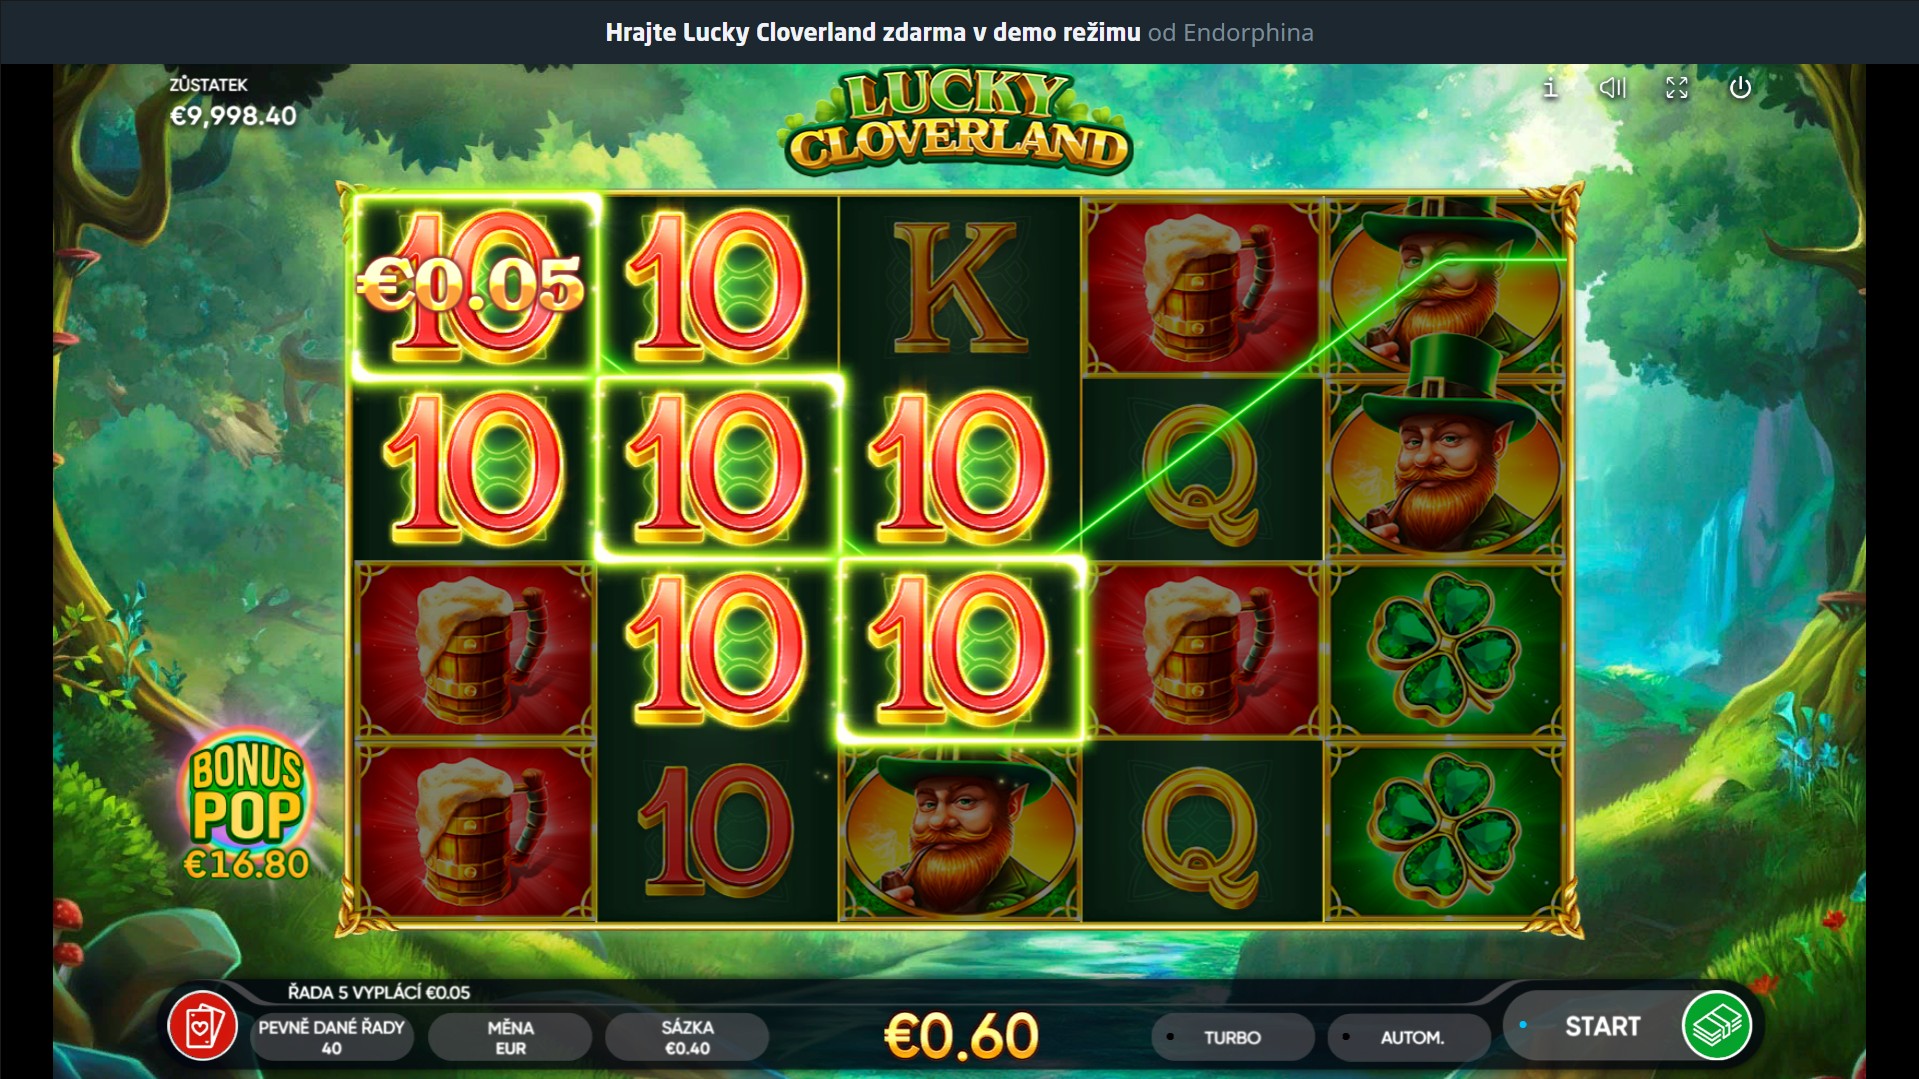Click the Endorphina provider link

coord(1248,33)
